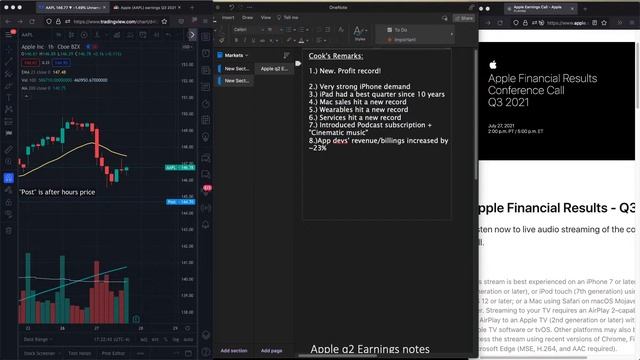Click Tell me search in OneNote
The width and height of the screenshot is (640, 360).
point(288,18)
